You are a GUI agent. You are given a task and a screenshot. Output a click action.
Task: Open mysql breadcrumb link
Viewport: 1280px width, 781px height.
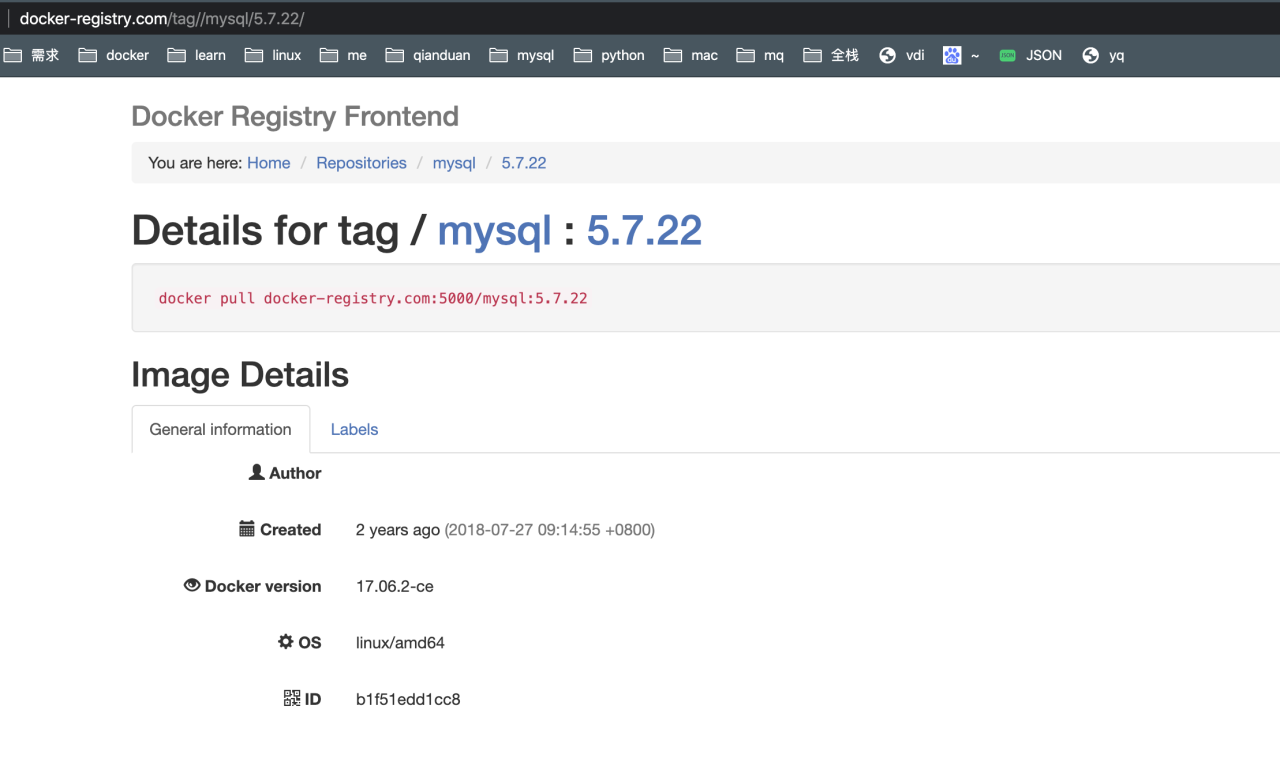point(454,163)
